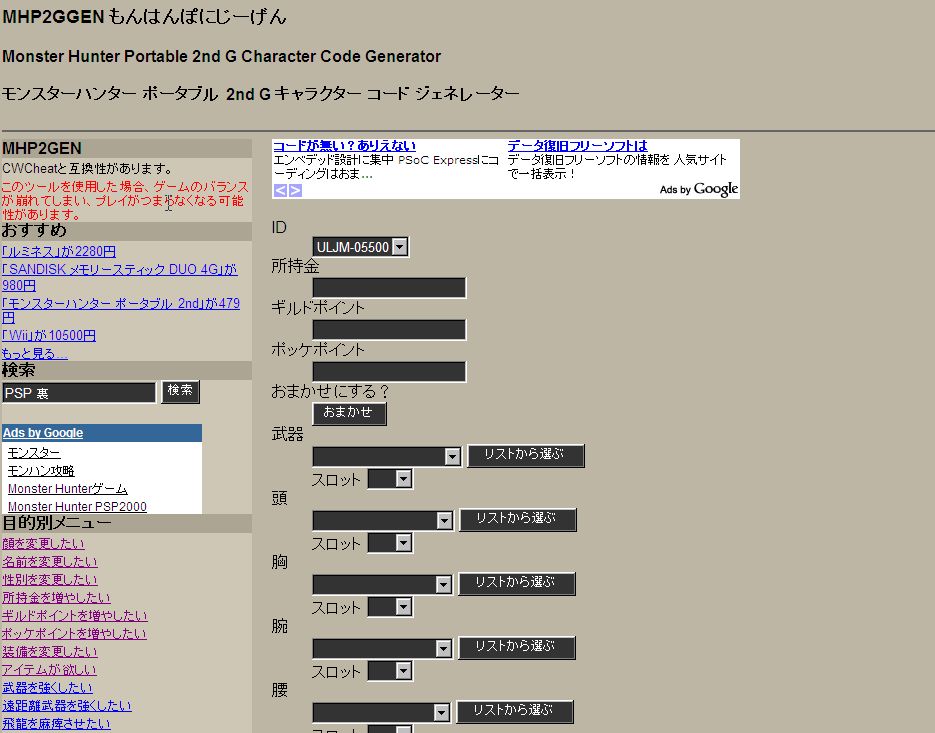Click the search box containing PSP 裏
This screenshot has width=935, height=733.
coord(79,393)
